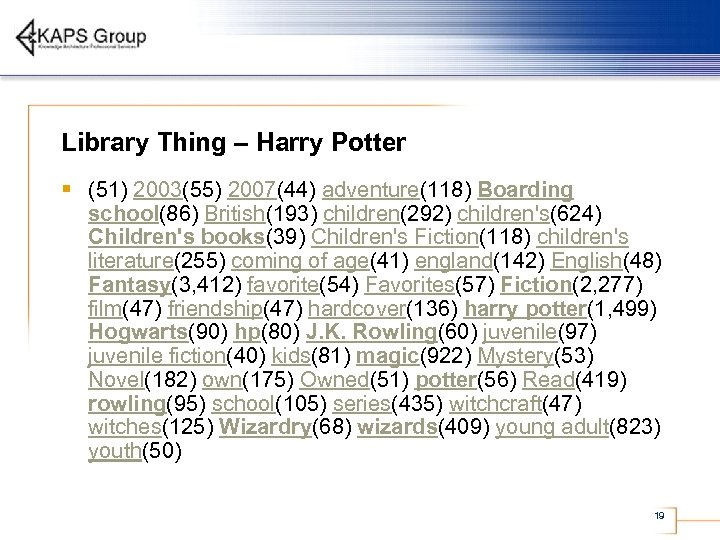Image resolution: width=720 pixels, height=540 pixels.
Task: Click the potter tag with count 56
Action: 446,380
